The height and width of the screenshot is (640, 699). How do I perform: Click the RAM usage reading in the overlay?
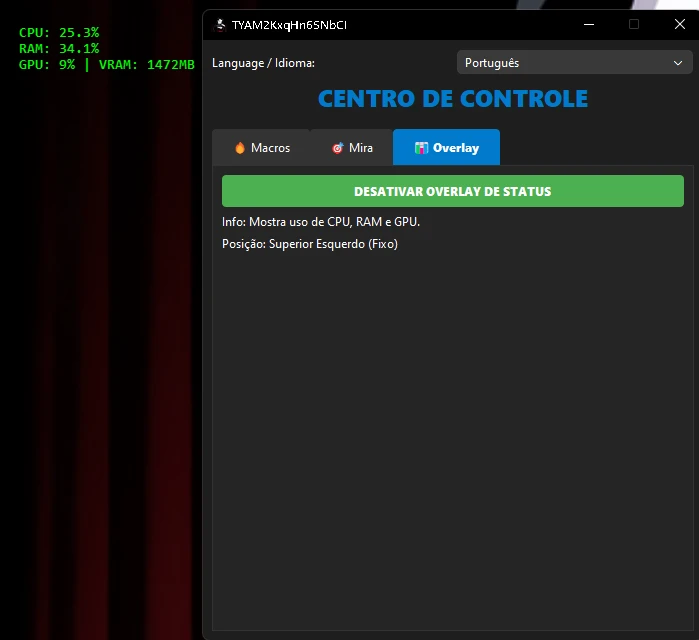pyautogui.click(x=59, y=48)
